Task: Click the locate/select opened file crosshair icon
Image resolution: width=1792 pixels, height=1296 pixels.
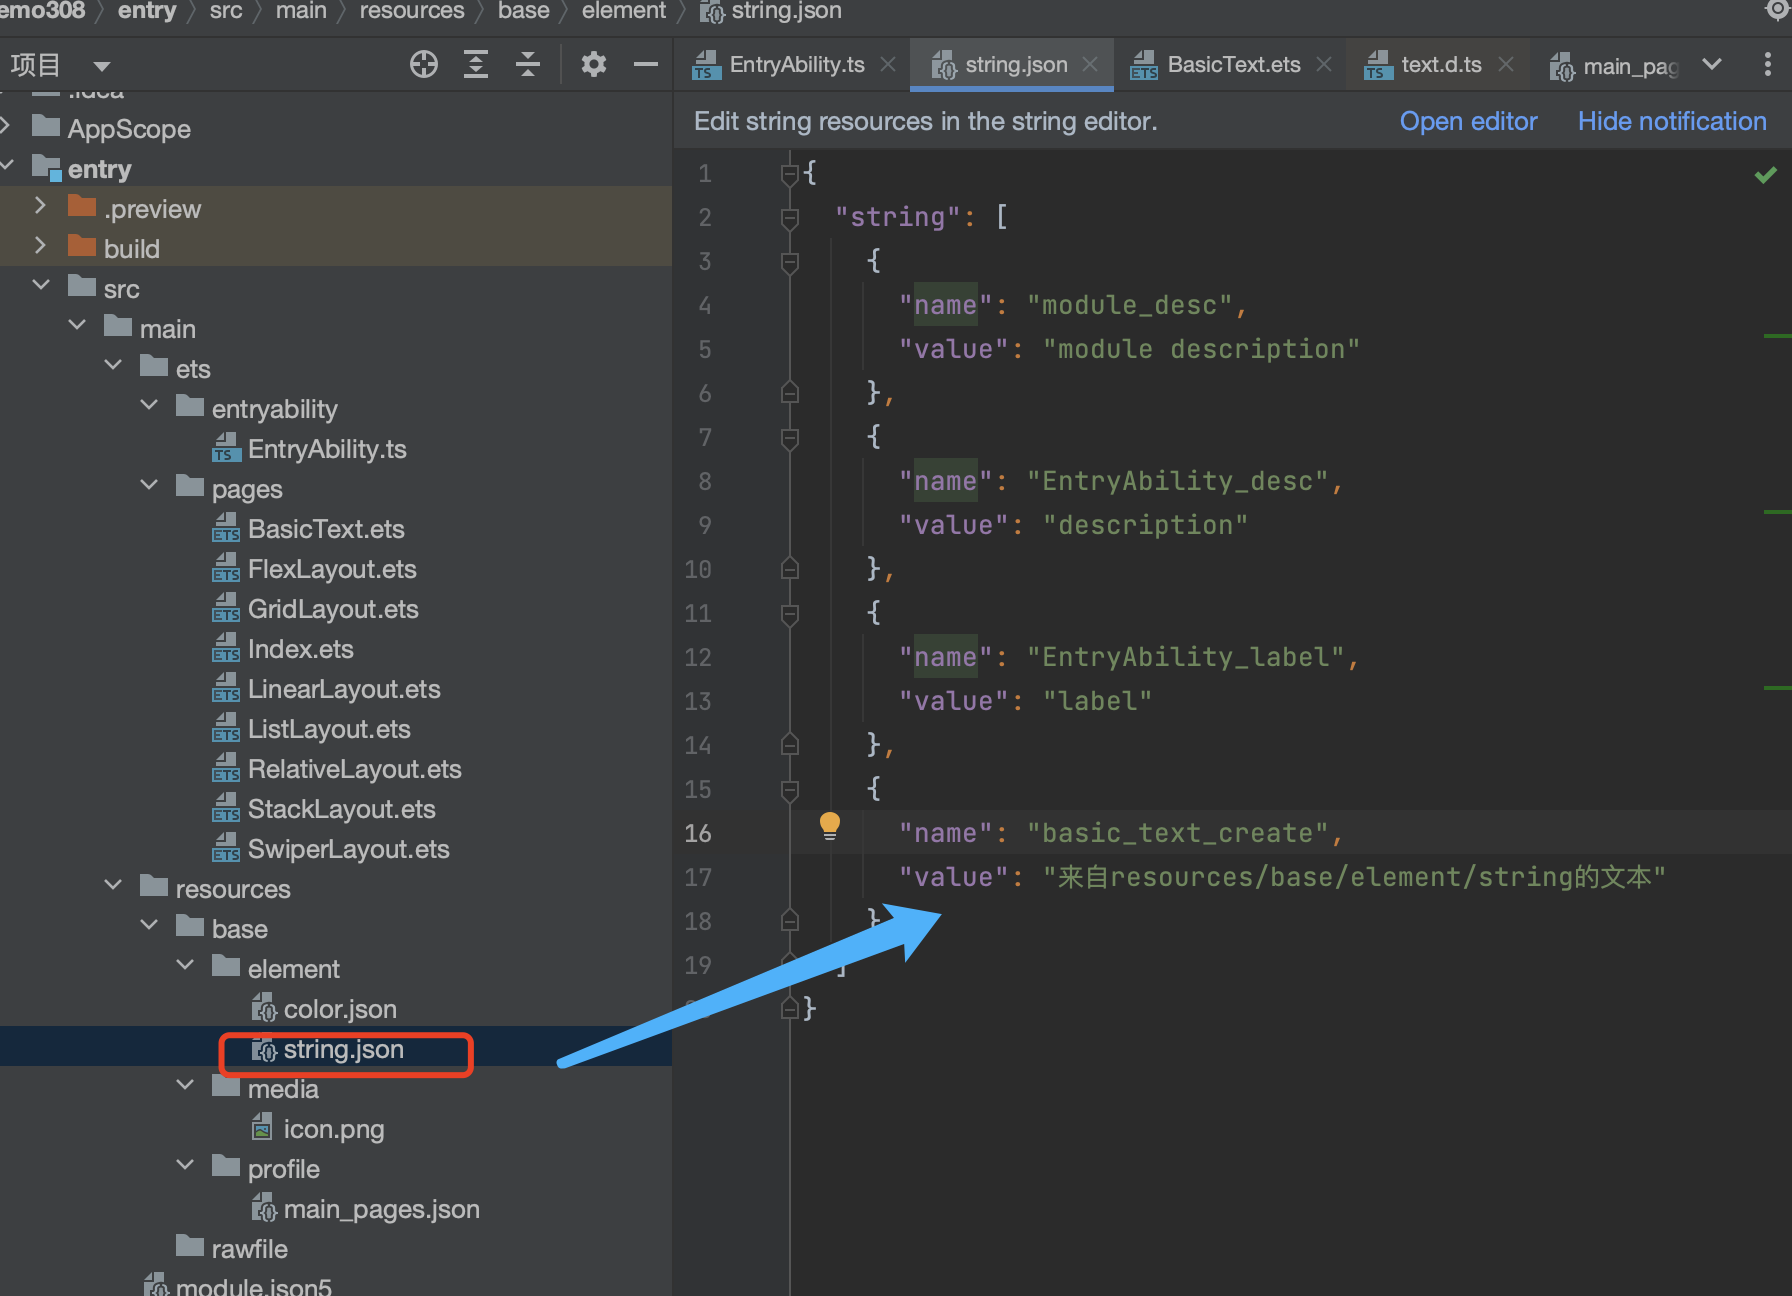Action: pyautogui.click(x=424, y=65)
